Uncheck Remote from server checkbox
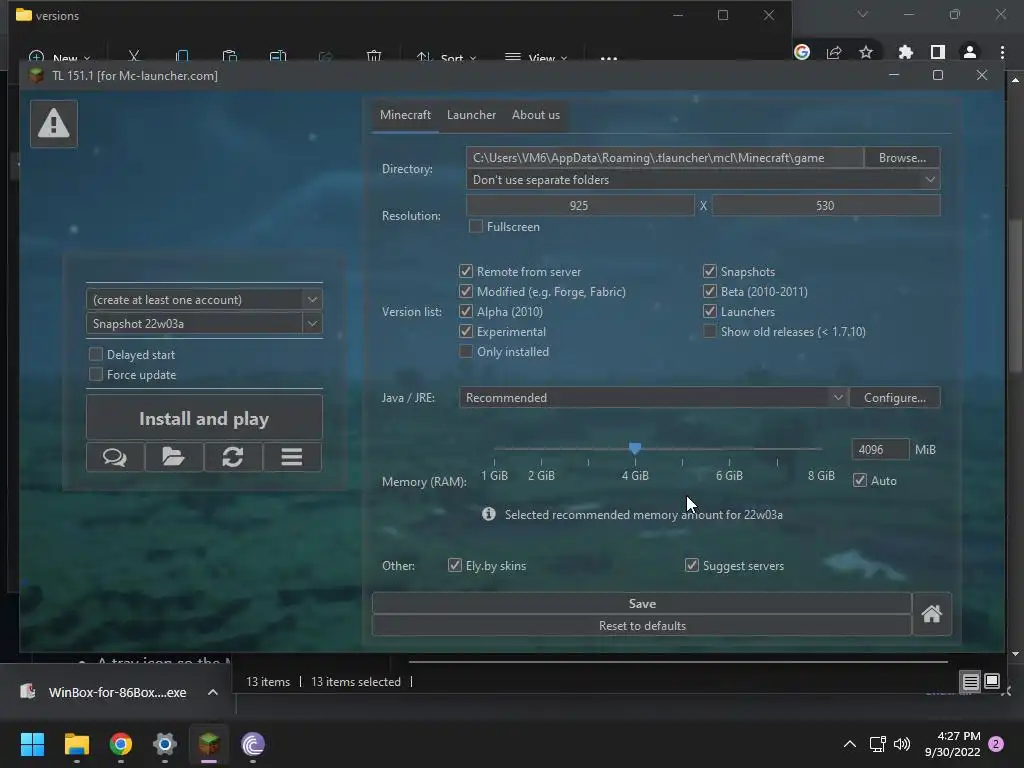The width and height of the screenshot is (1024, 768). 466,271
